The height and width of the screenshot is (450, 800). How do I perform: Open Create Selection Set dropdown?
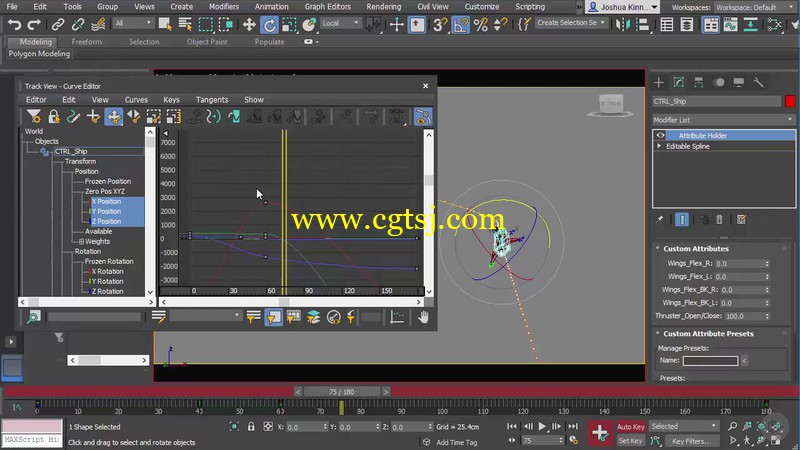point(571,23)
